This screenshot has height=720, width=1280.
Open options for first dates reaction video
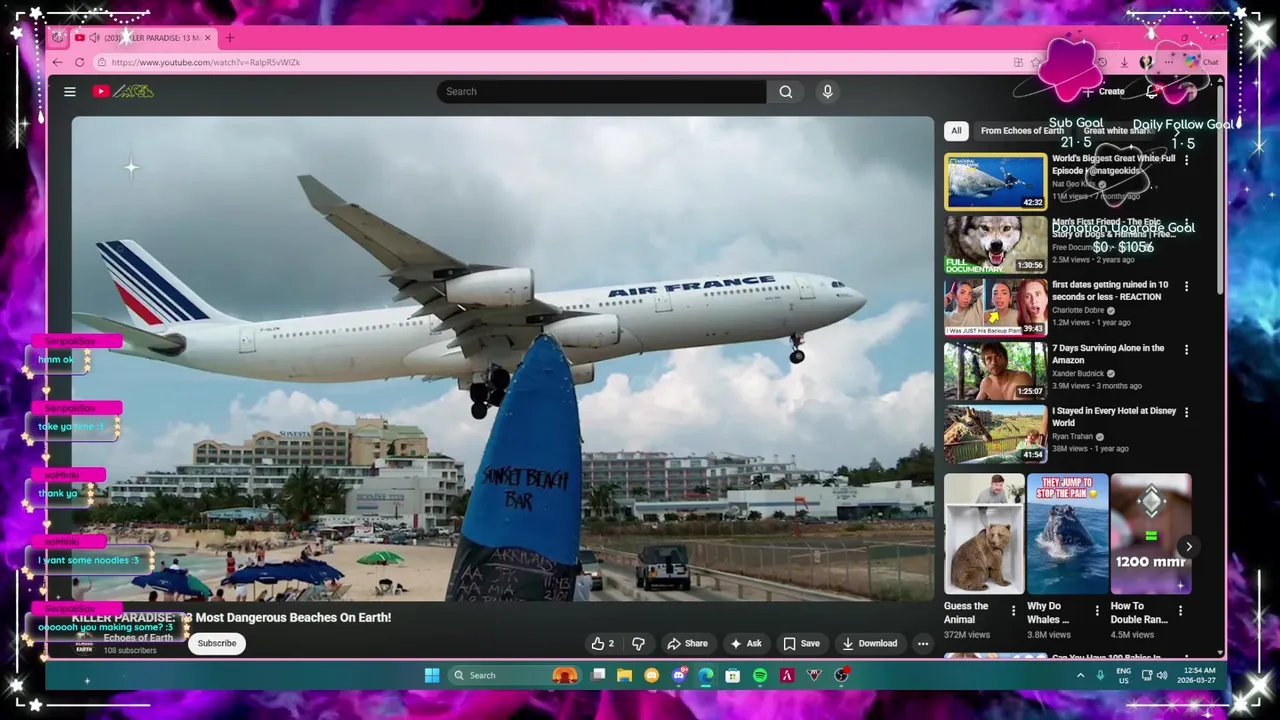1186,286
